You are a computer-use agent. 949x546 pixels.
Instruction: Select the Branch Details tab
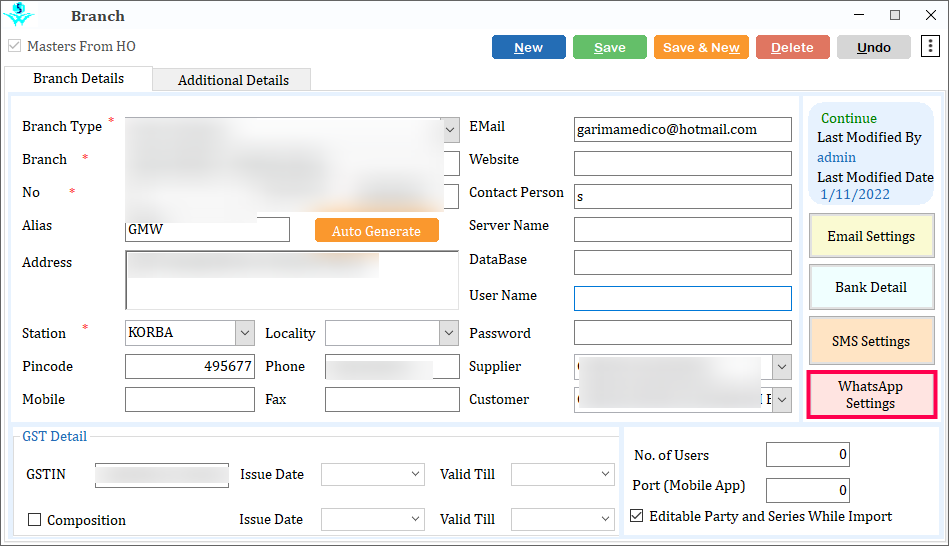(x=79, y=78)
